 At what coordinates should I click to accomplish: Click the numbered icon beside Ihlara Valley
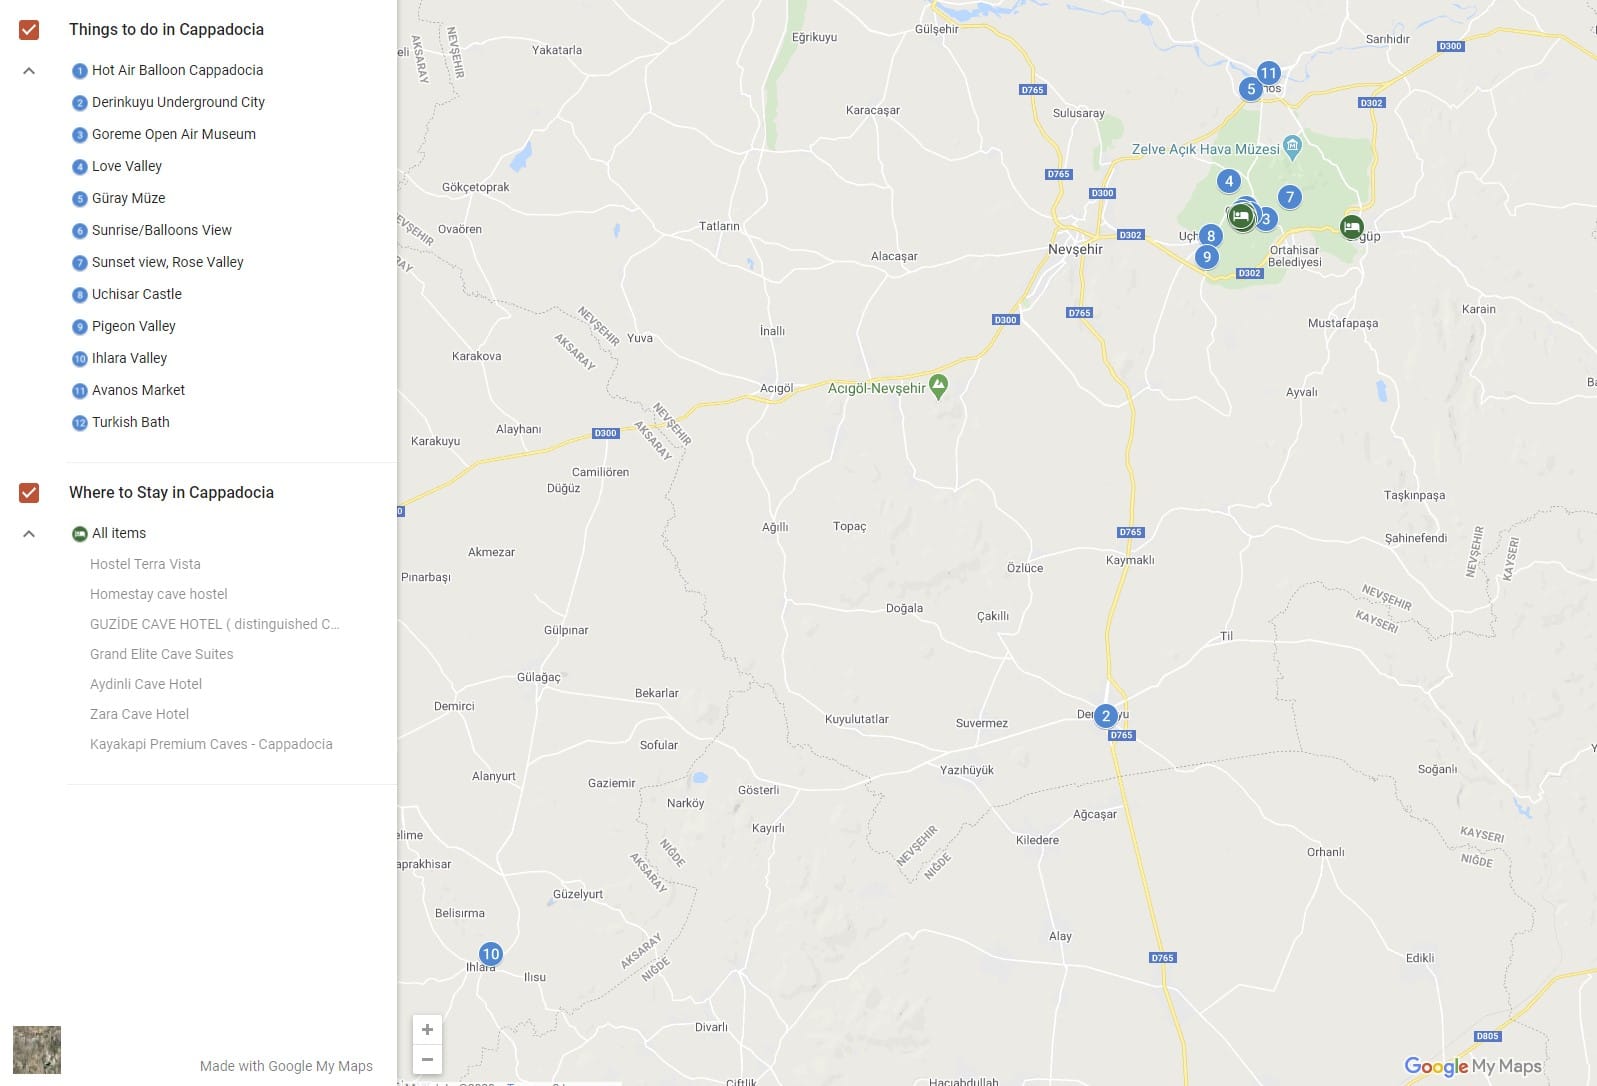coord(80,359)
